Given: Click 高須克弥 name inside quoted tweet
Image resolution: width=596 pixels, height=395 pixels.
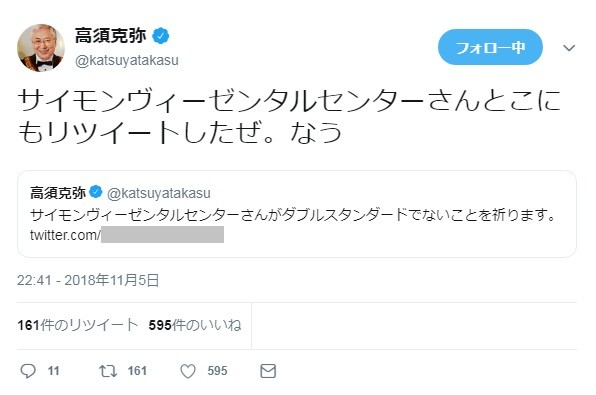Looking at the screenshot, I should tap(58, 193).
